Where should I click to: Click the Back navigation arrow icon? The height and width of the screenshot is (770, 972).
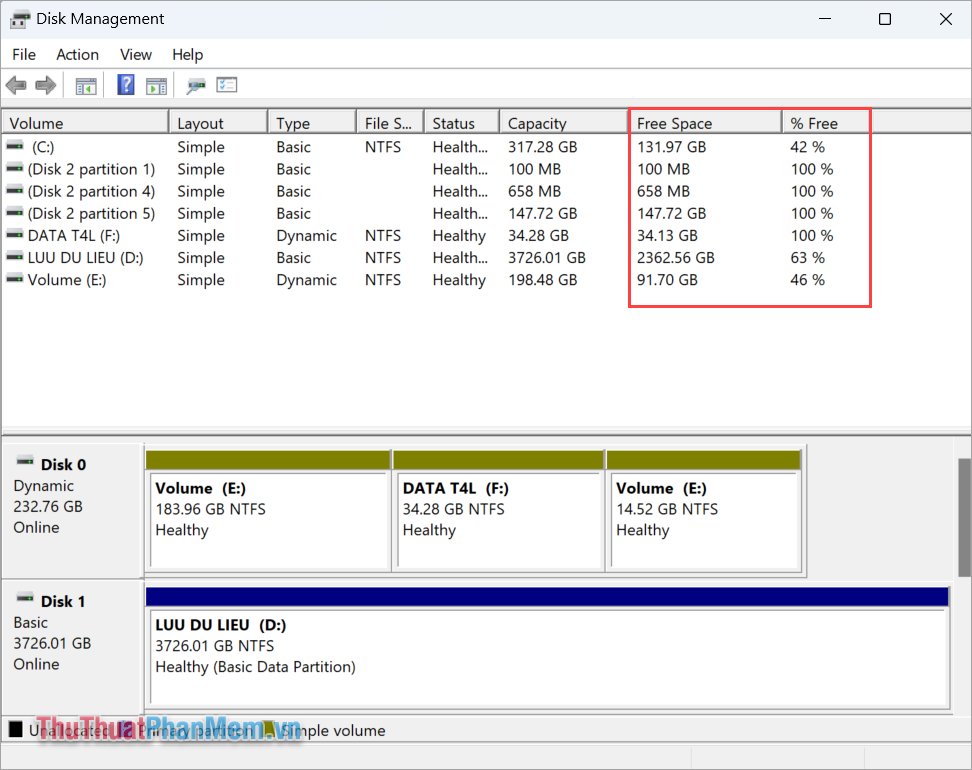[x=16, y=85]
